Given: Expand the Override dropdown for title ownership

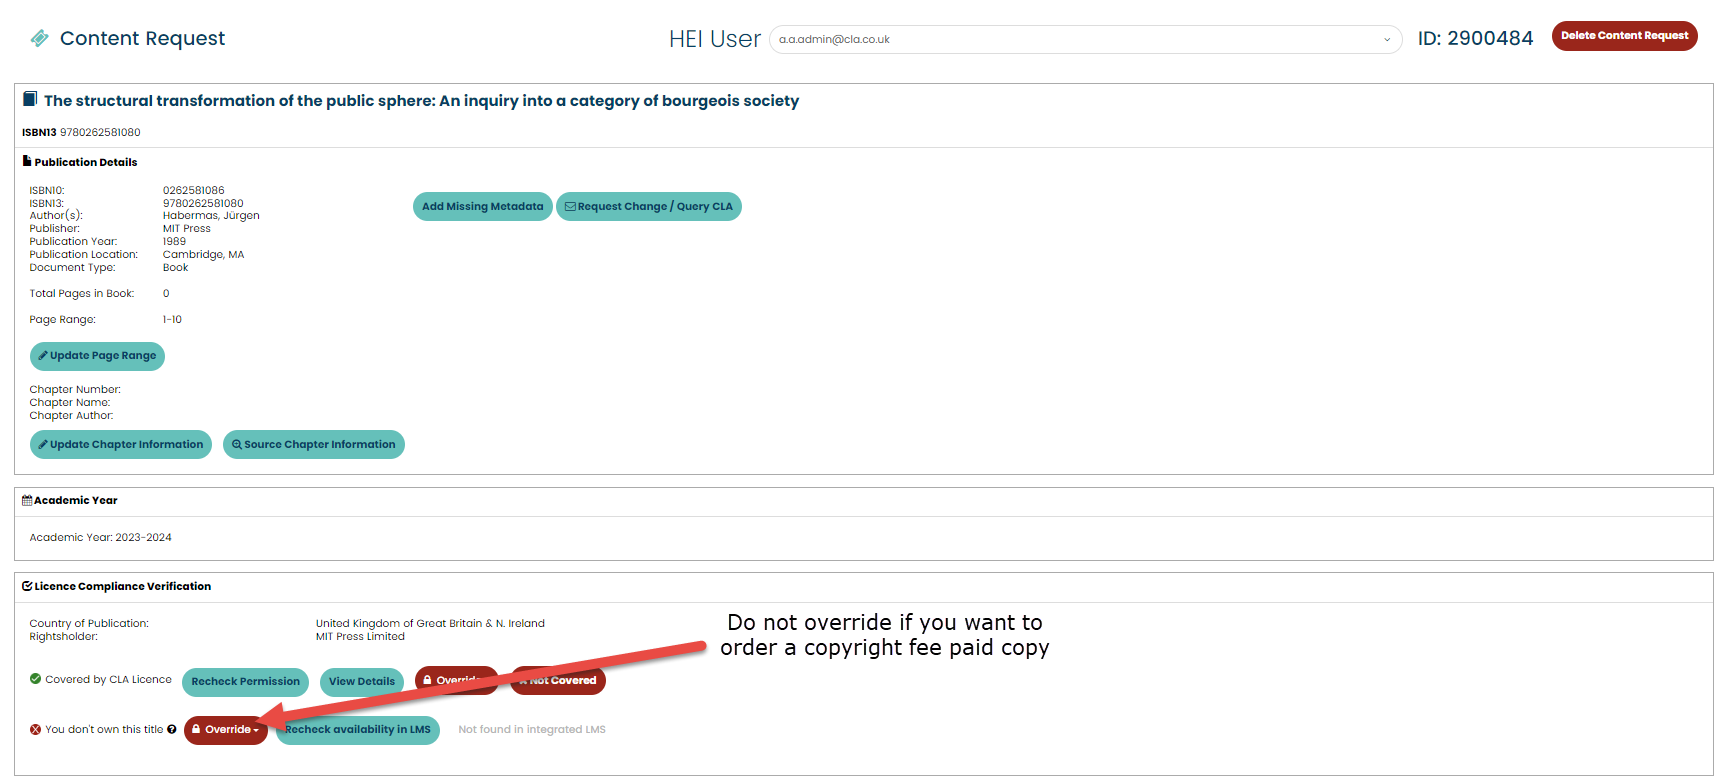Looking at the screenshot, I should coord(226,730).
